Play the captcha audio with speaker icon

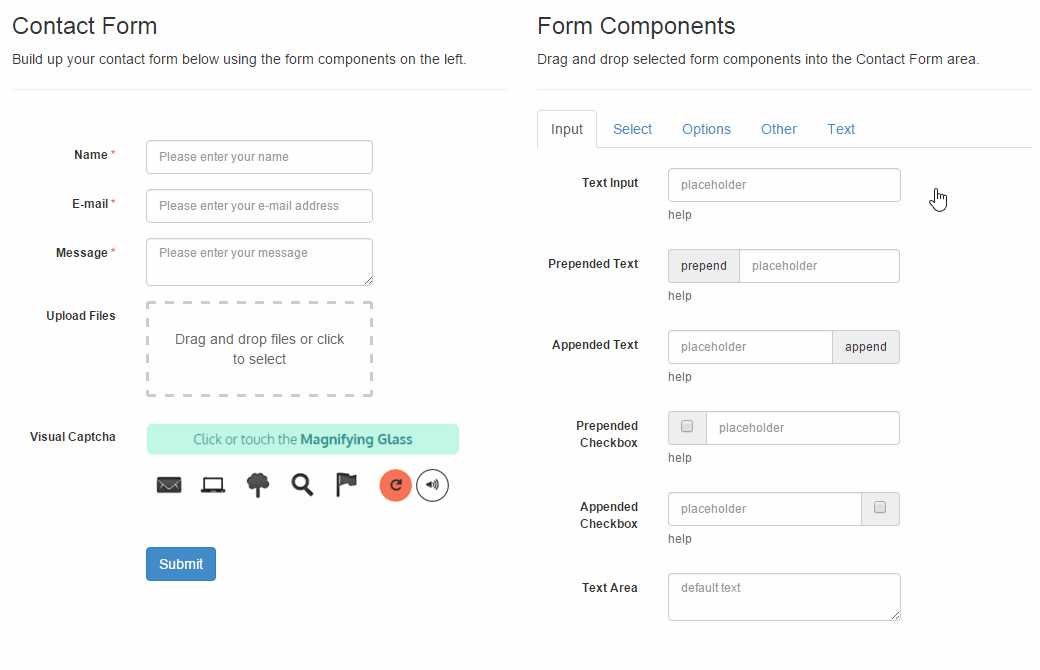coord(432,485)
